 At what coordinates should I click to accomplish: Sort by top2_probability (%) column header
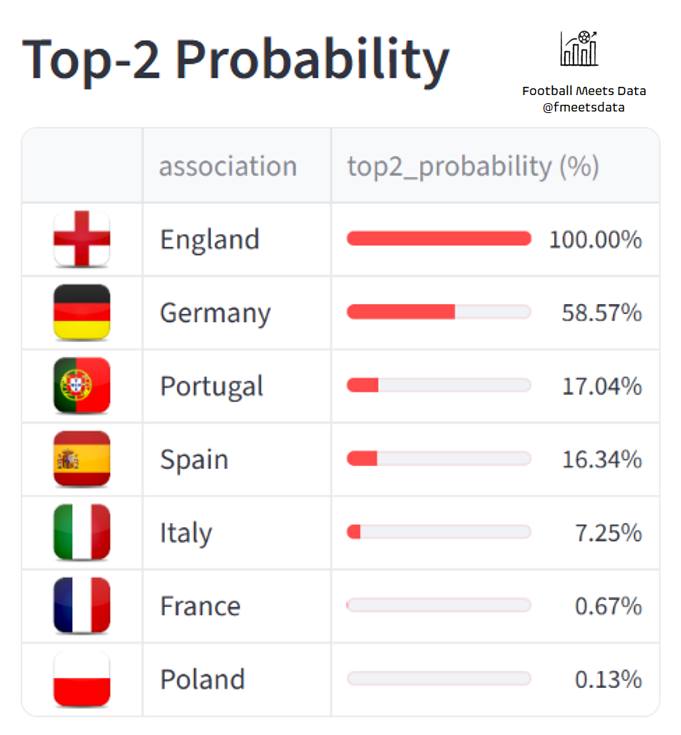tap(473, 166)
